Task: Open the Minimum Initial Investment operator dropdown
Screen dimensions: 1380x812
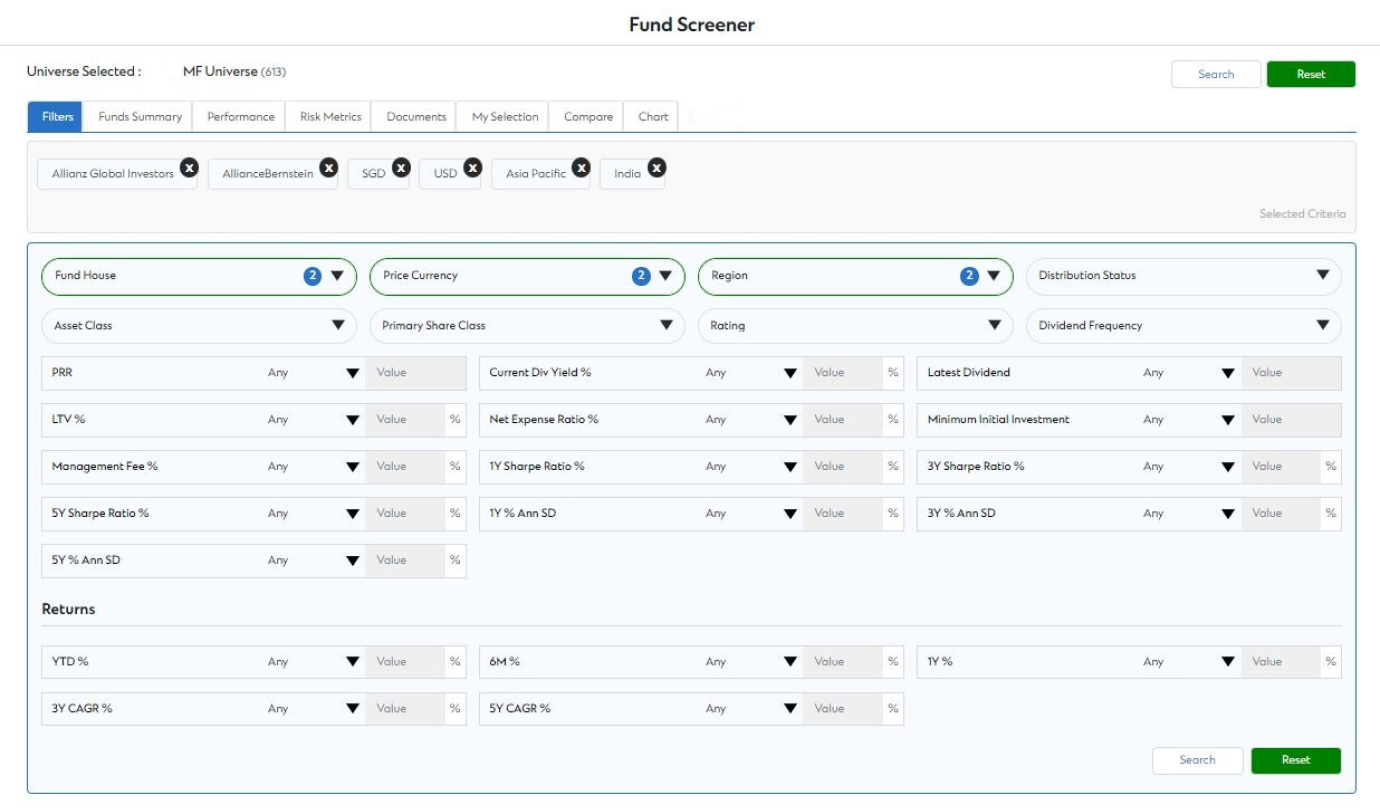Action: [x=1188, y=420]
